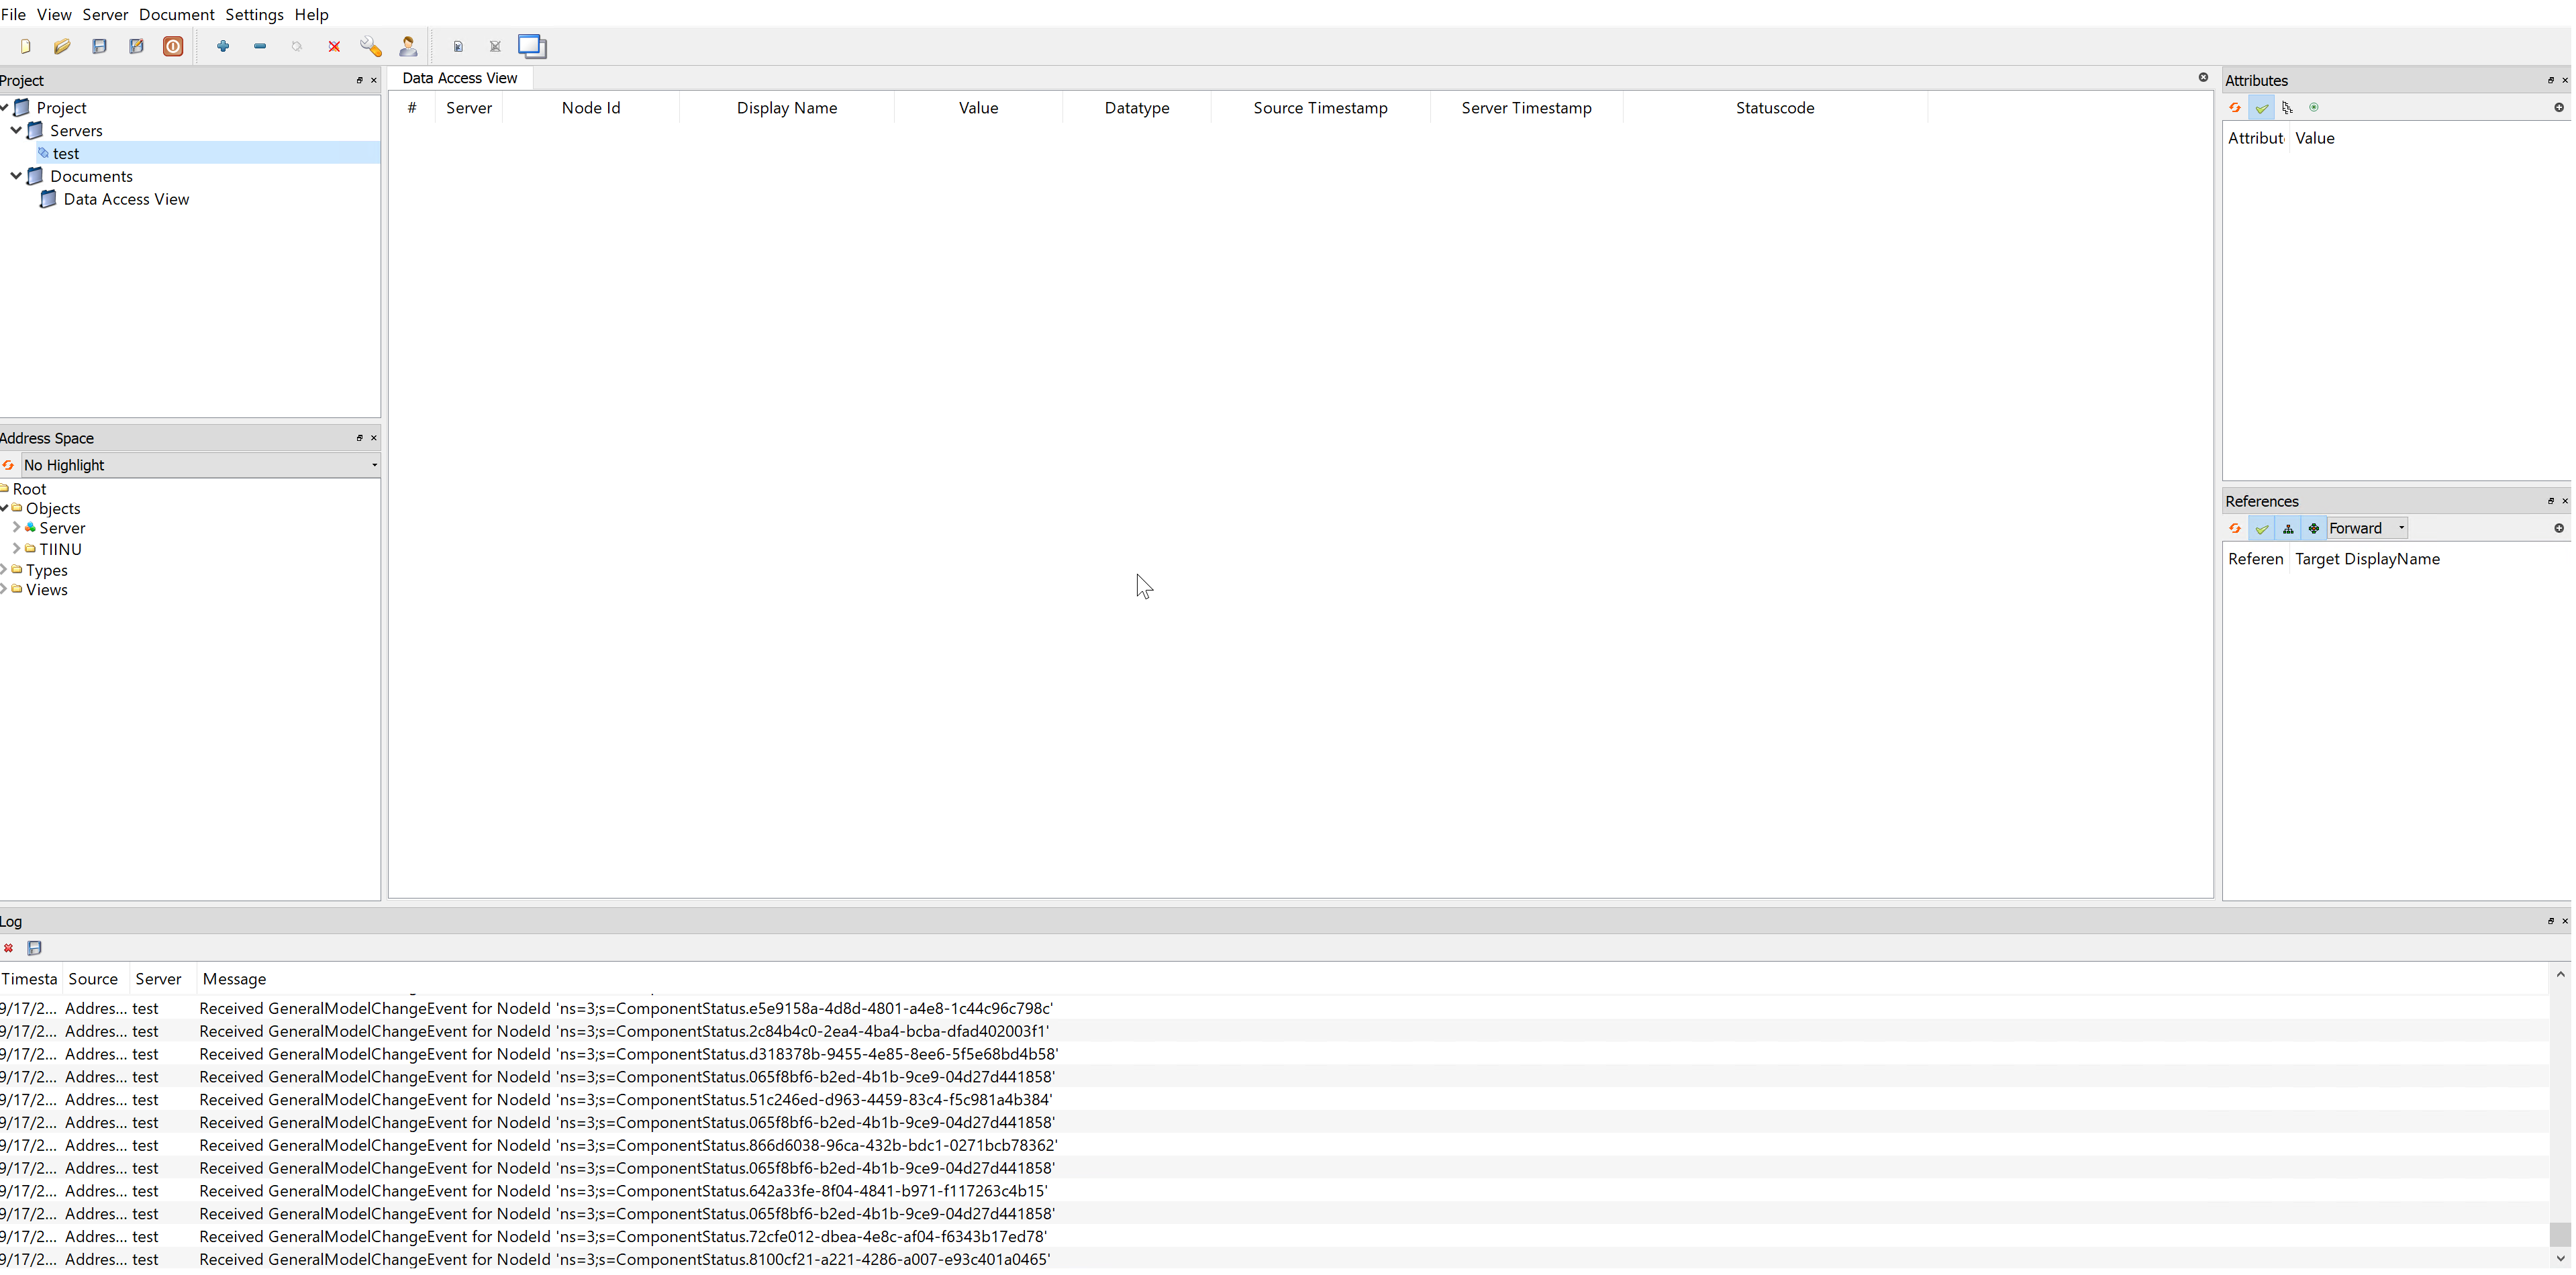This screenshot has width=2576, height=1275.
Task: Click the red shutdown icon in toolbar
Action: 173,46
